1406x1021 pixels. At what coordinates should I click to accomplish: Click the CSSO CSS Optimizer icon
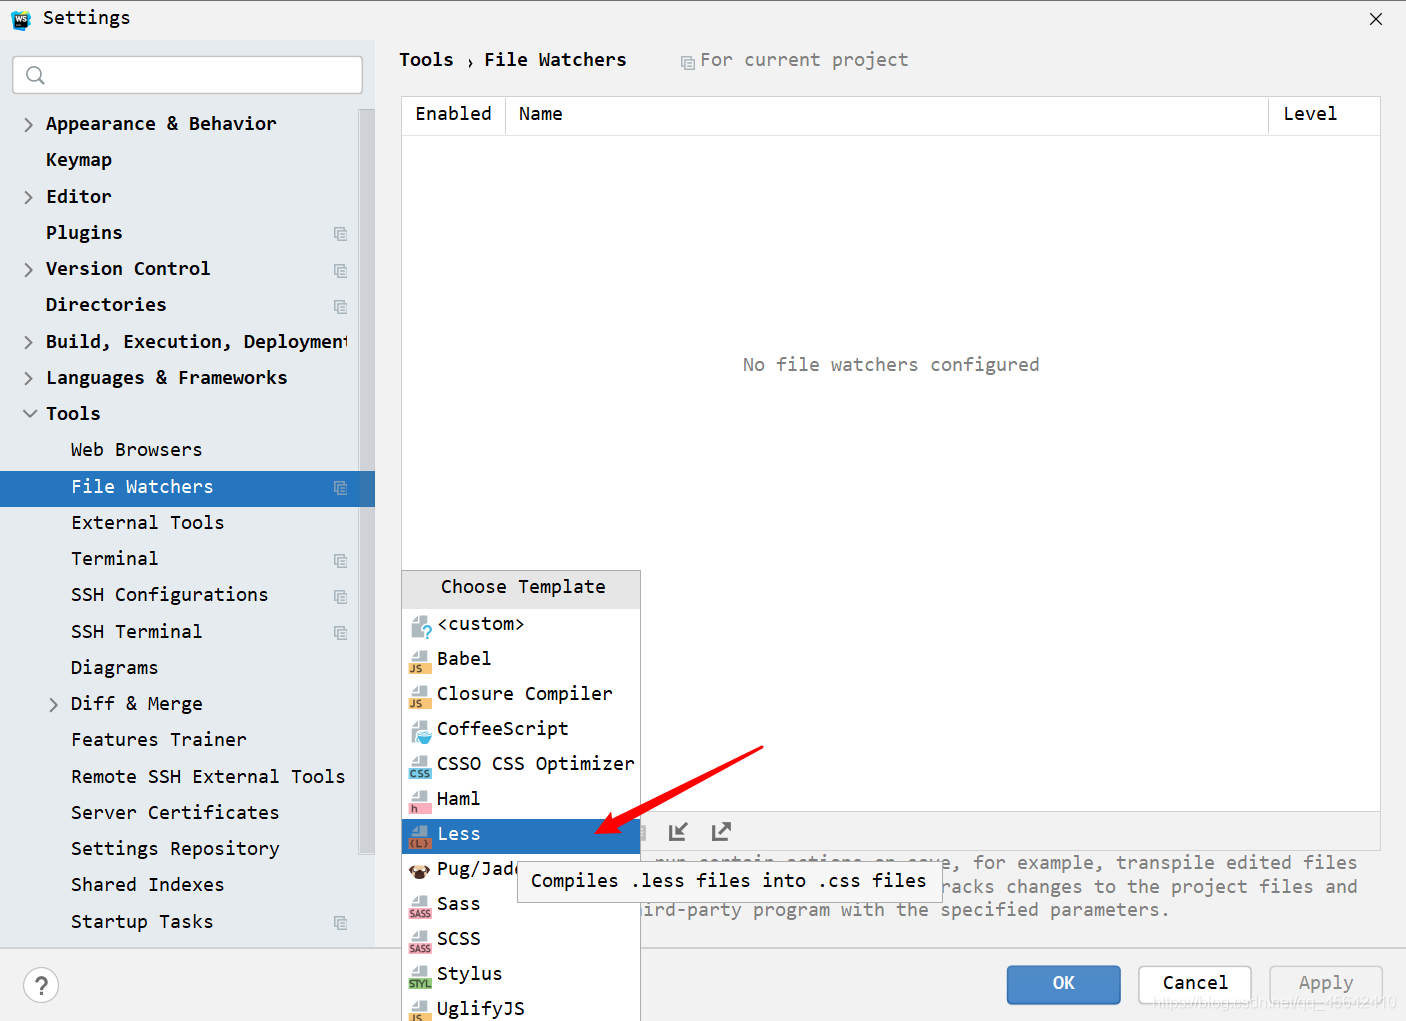[x=420, y=766]
